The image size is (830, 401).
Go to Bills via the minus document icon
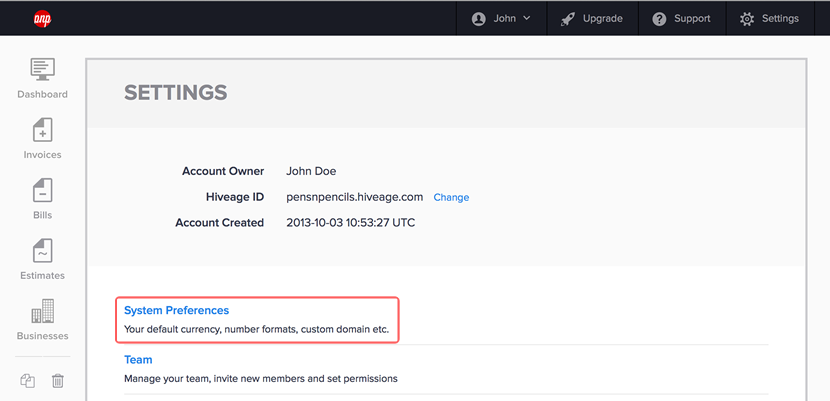tap(42, 190)
